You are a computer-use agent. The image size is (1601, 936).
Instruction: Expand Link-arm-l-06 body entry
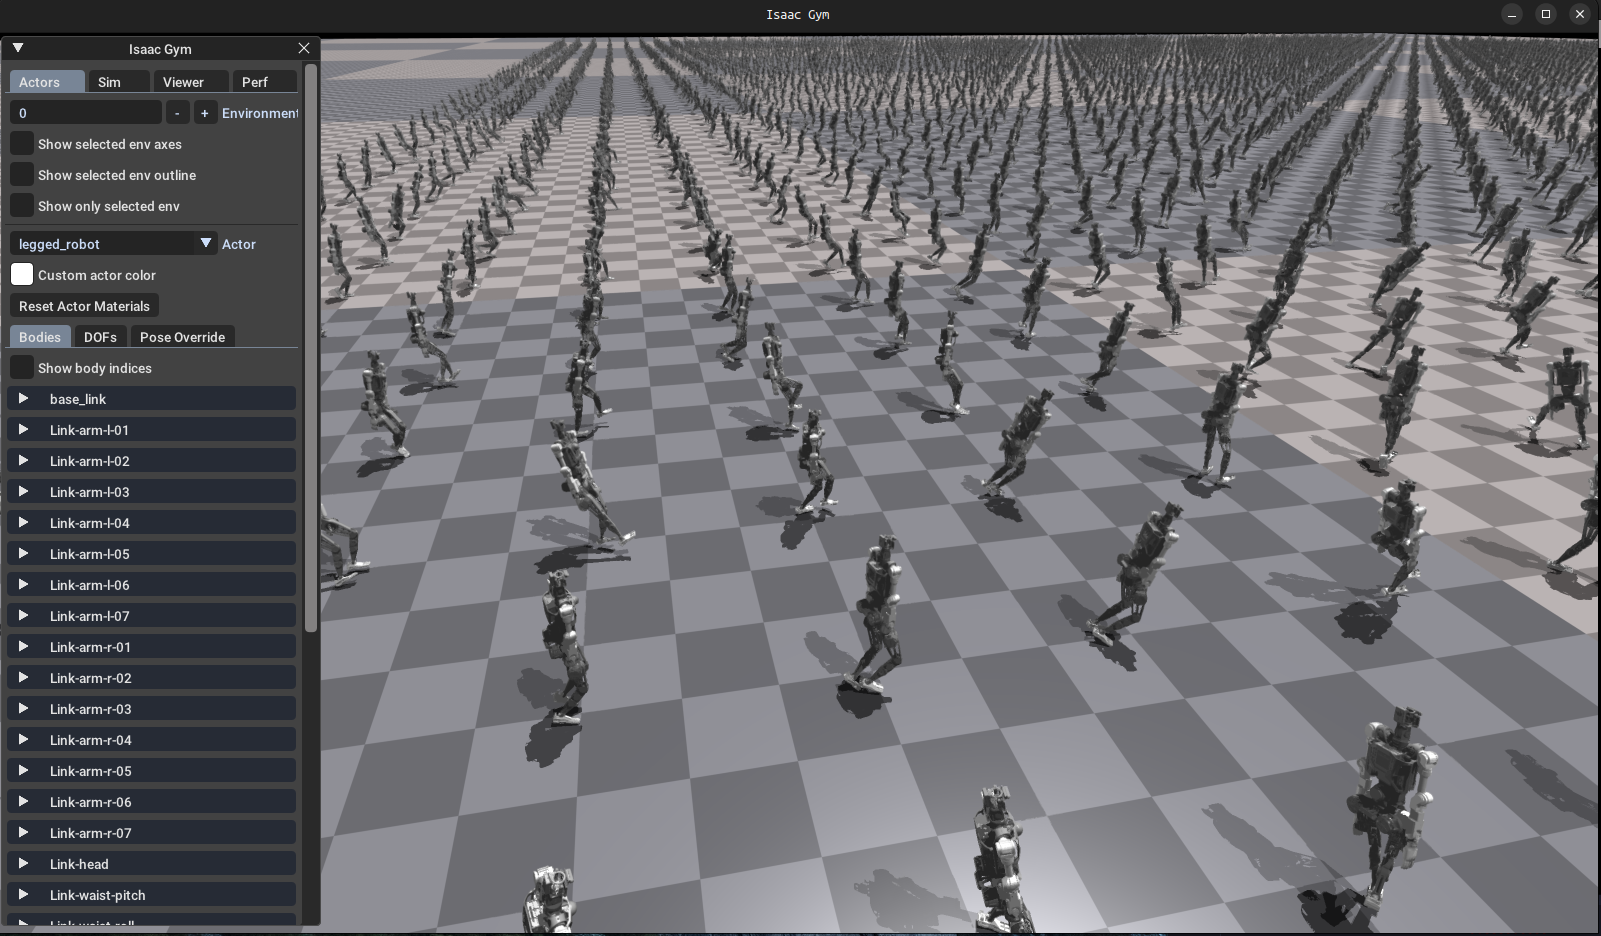(152, 585)
